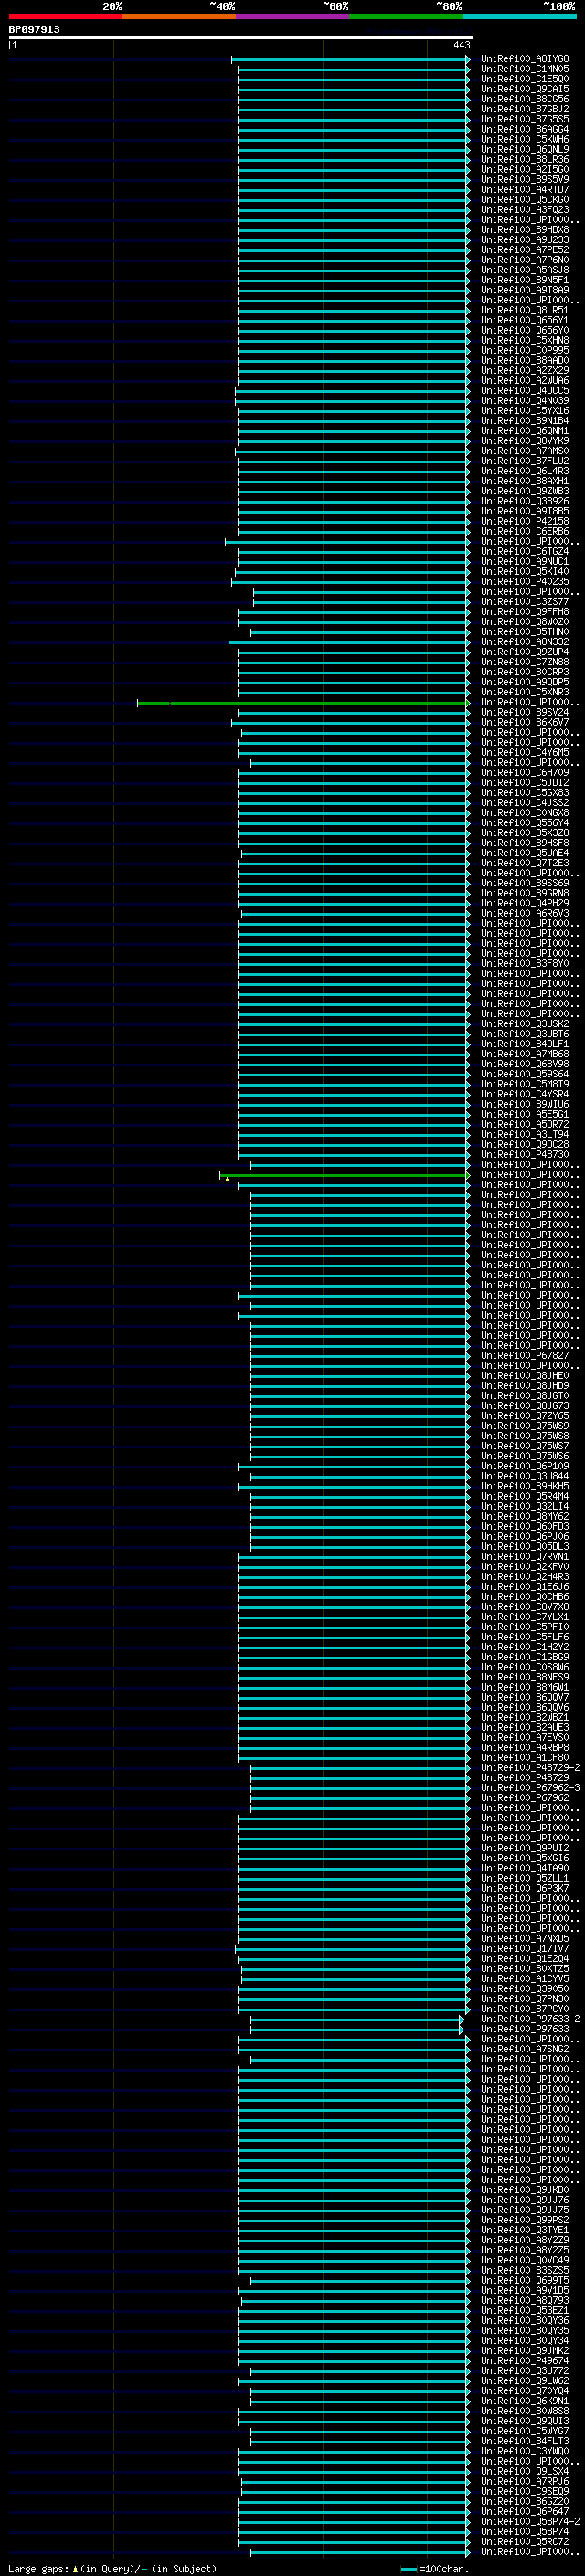Select hit label UniRef100_P97633-2
The image size is (585, 2576).
[530, 2019]
